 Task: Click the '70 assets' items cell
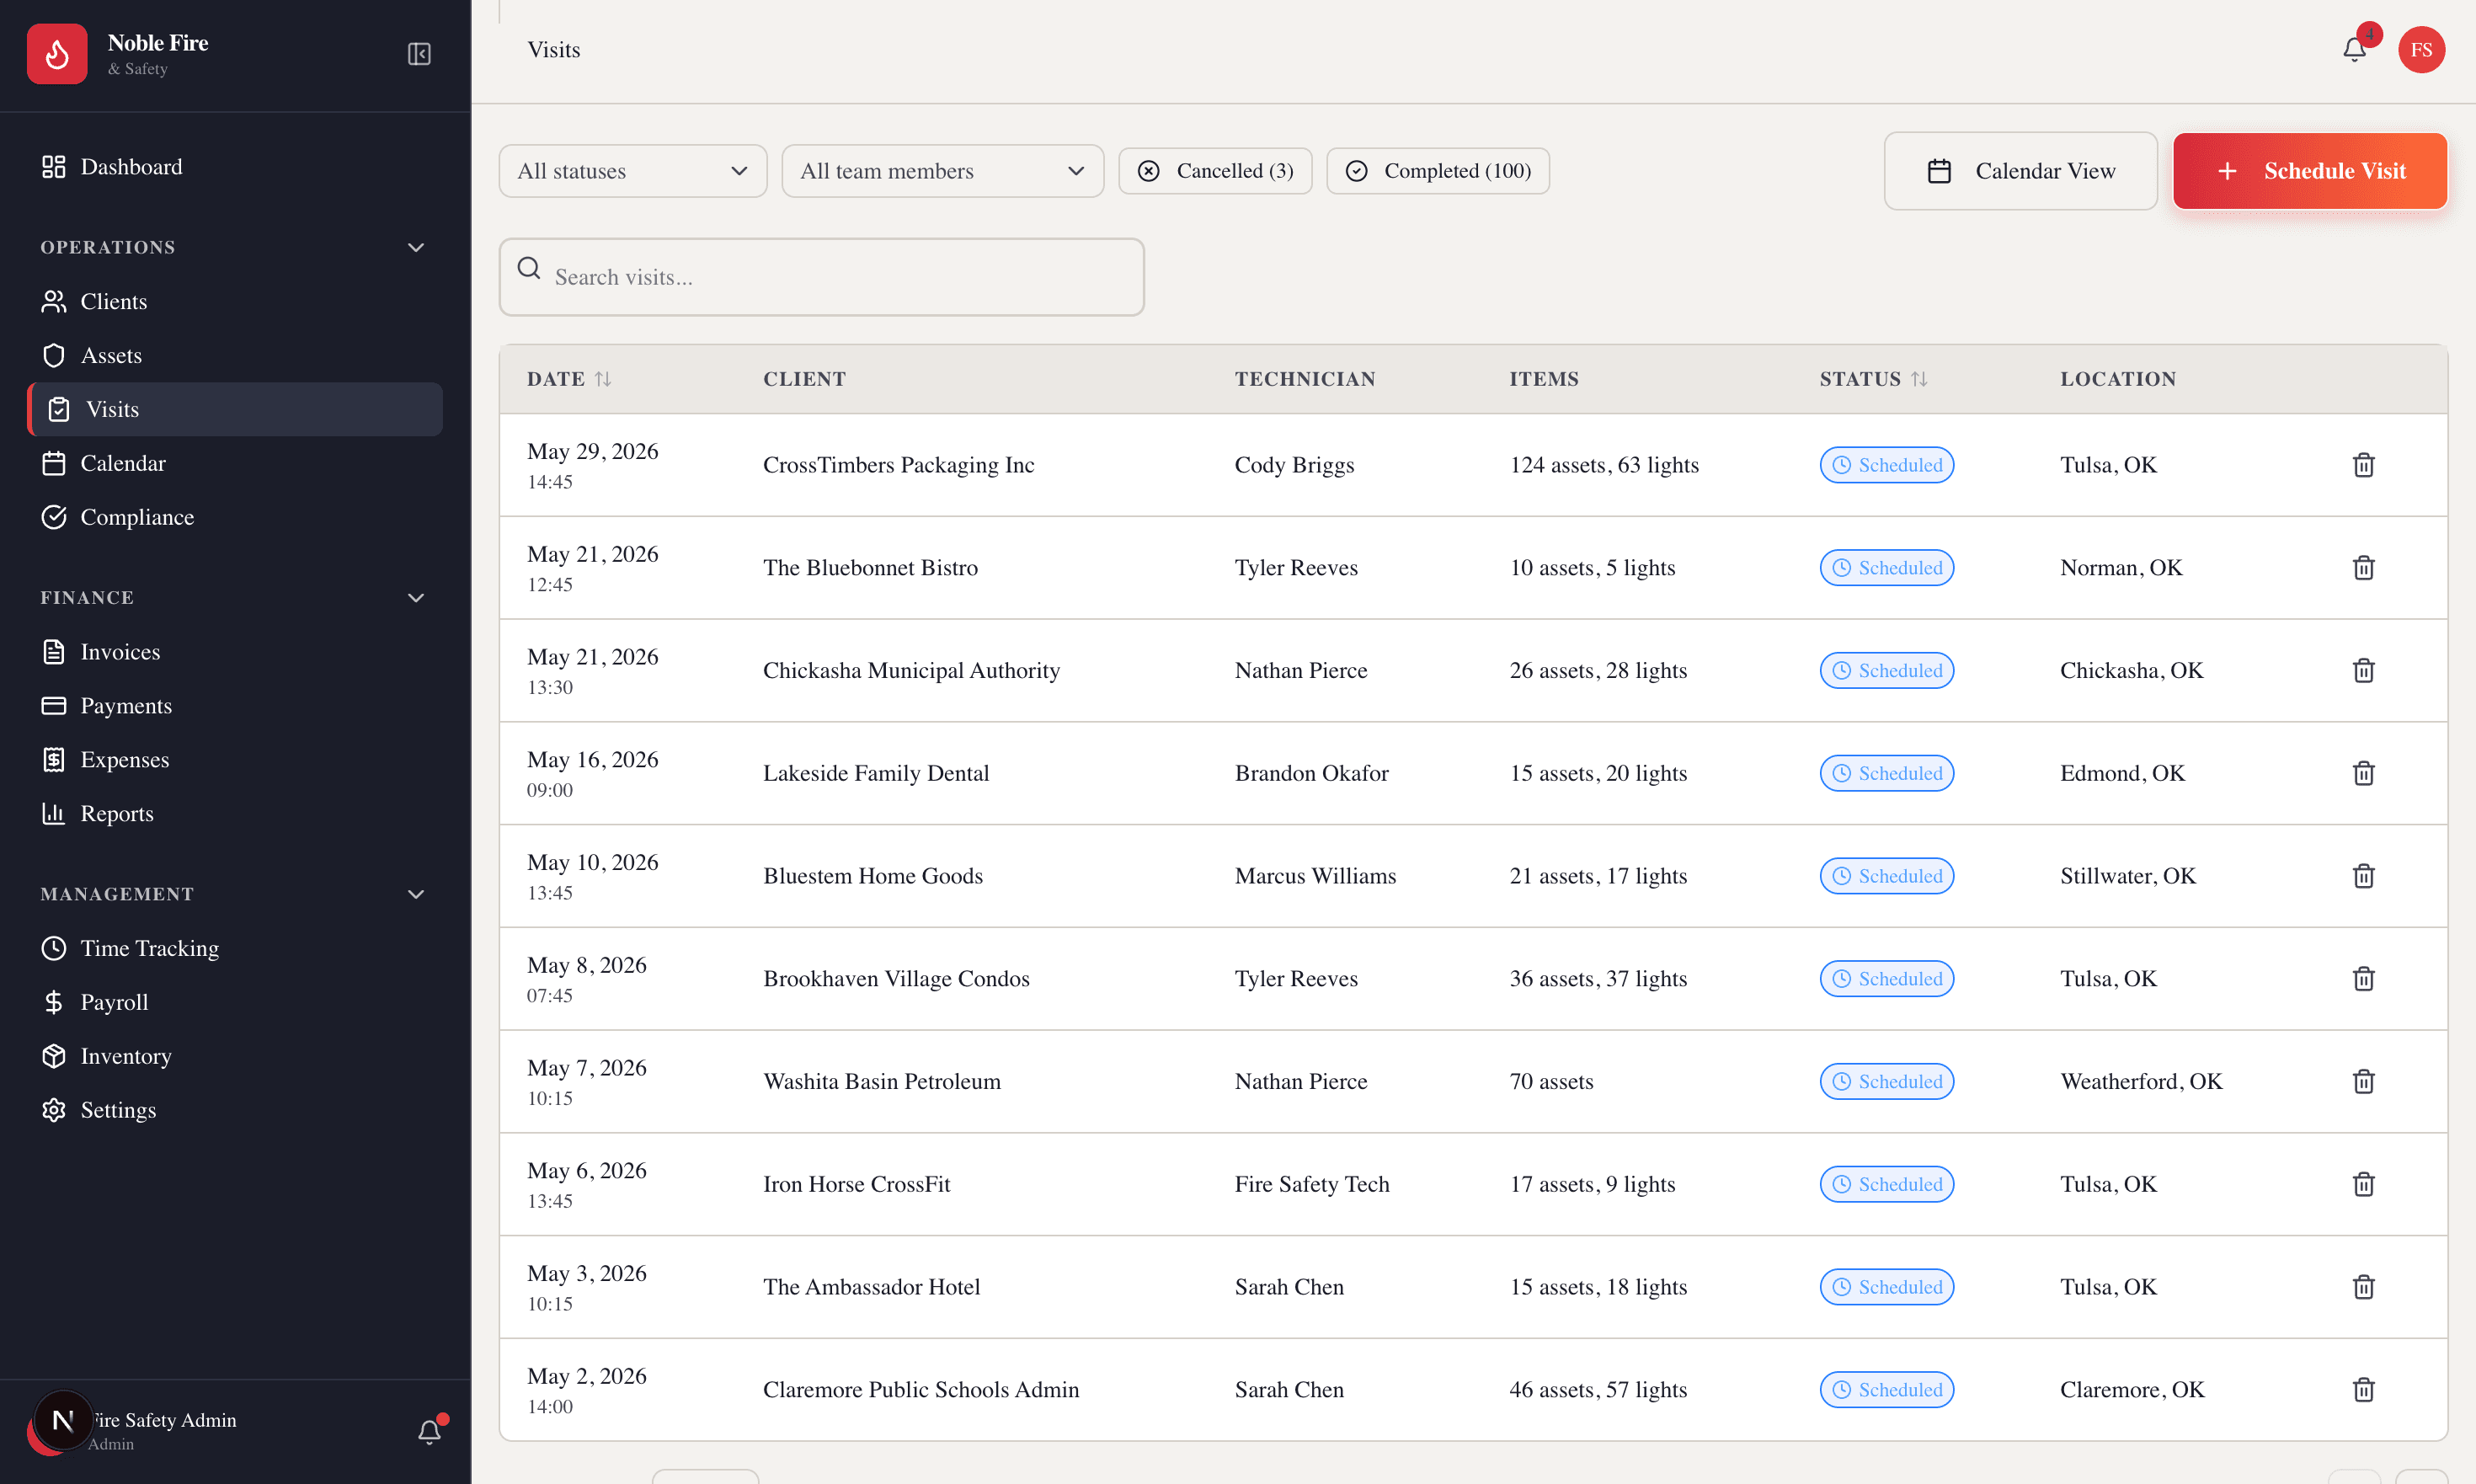pos(1551,1082)
